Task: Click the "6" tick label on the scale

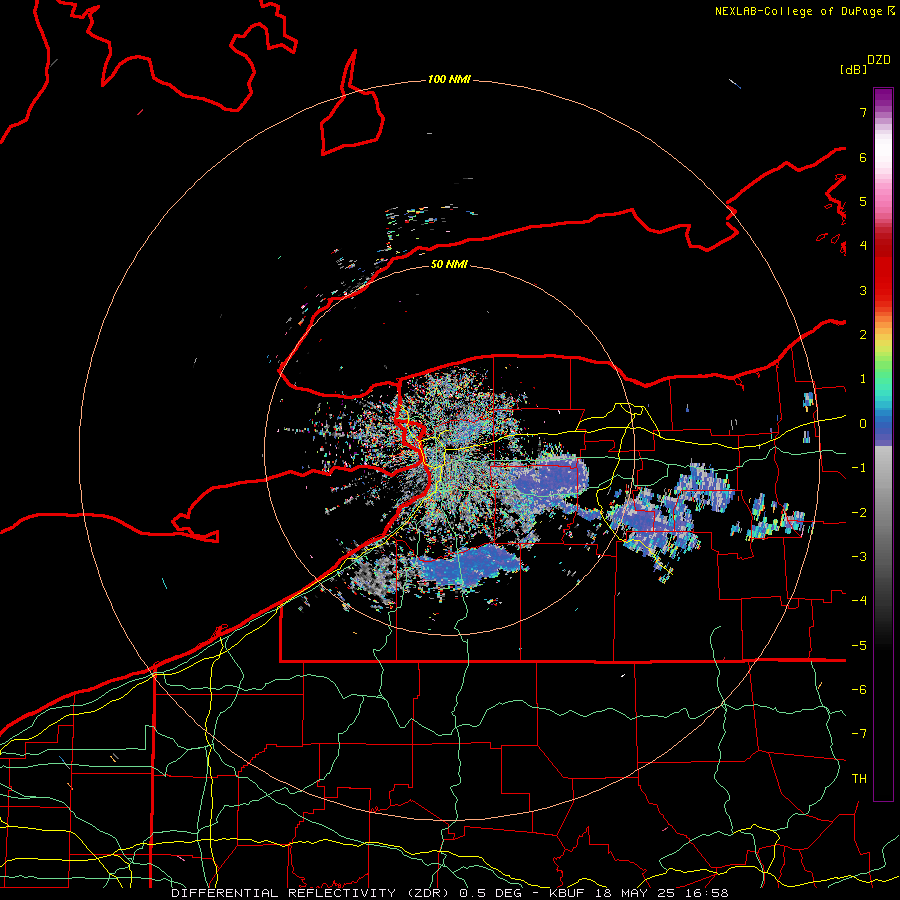Action: point(863,157)
